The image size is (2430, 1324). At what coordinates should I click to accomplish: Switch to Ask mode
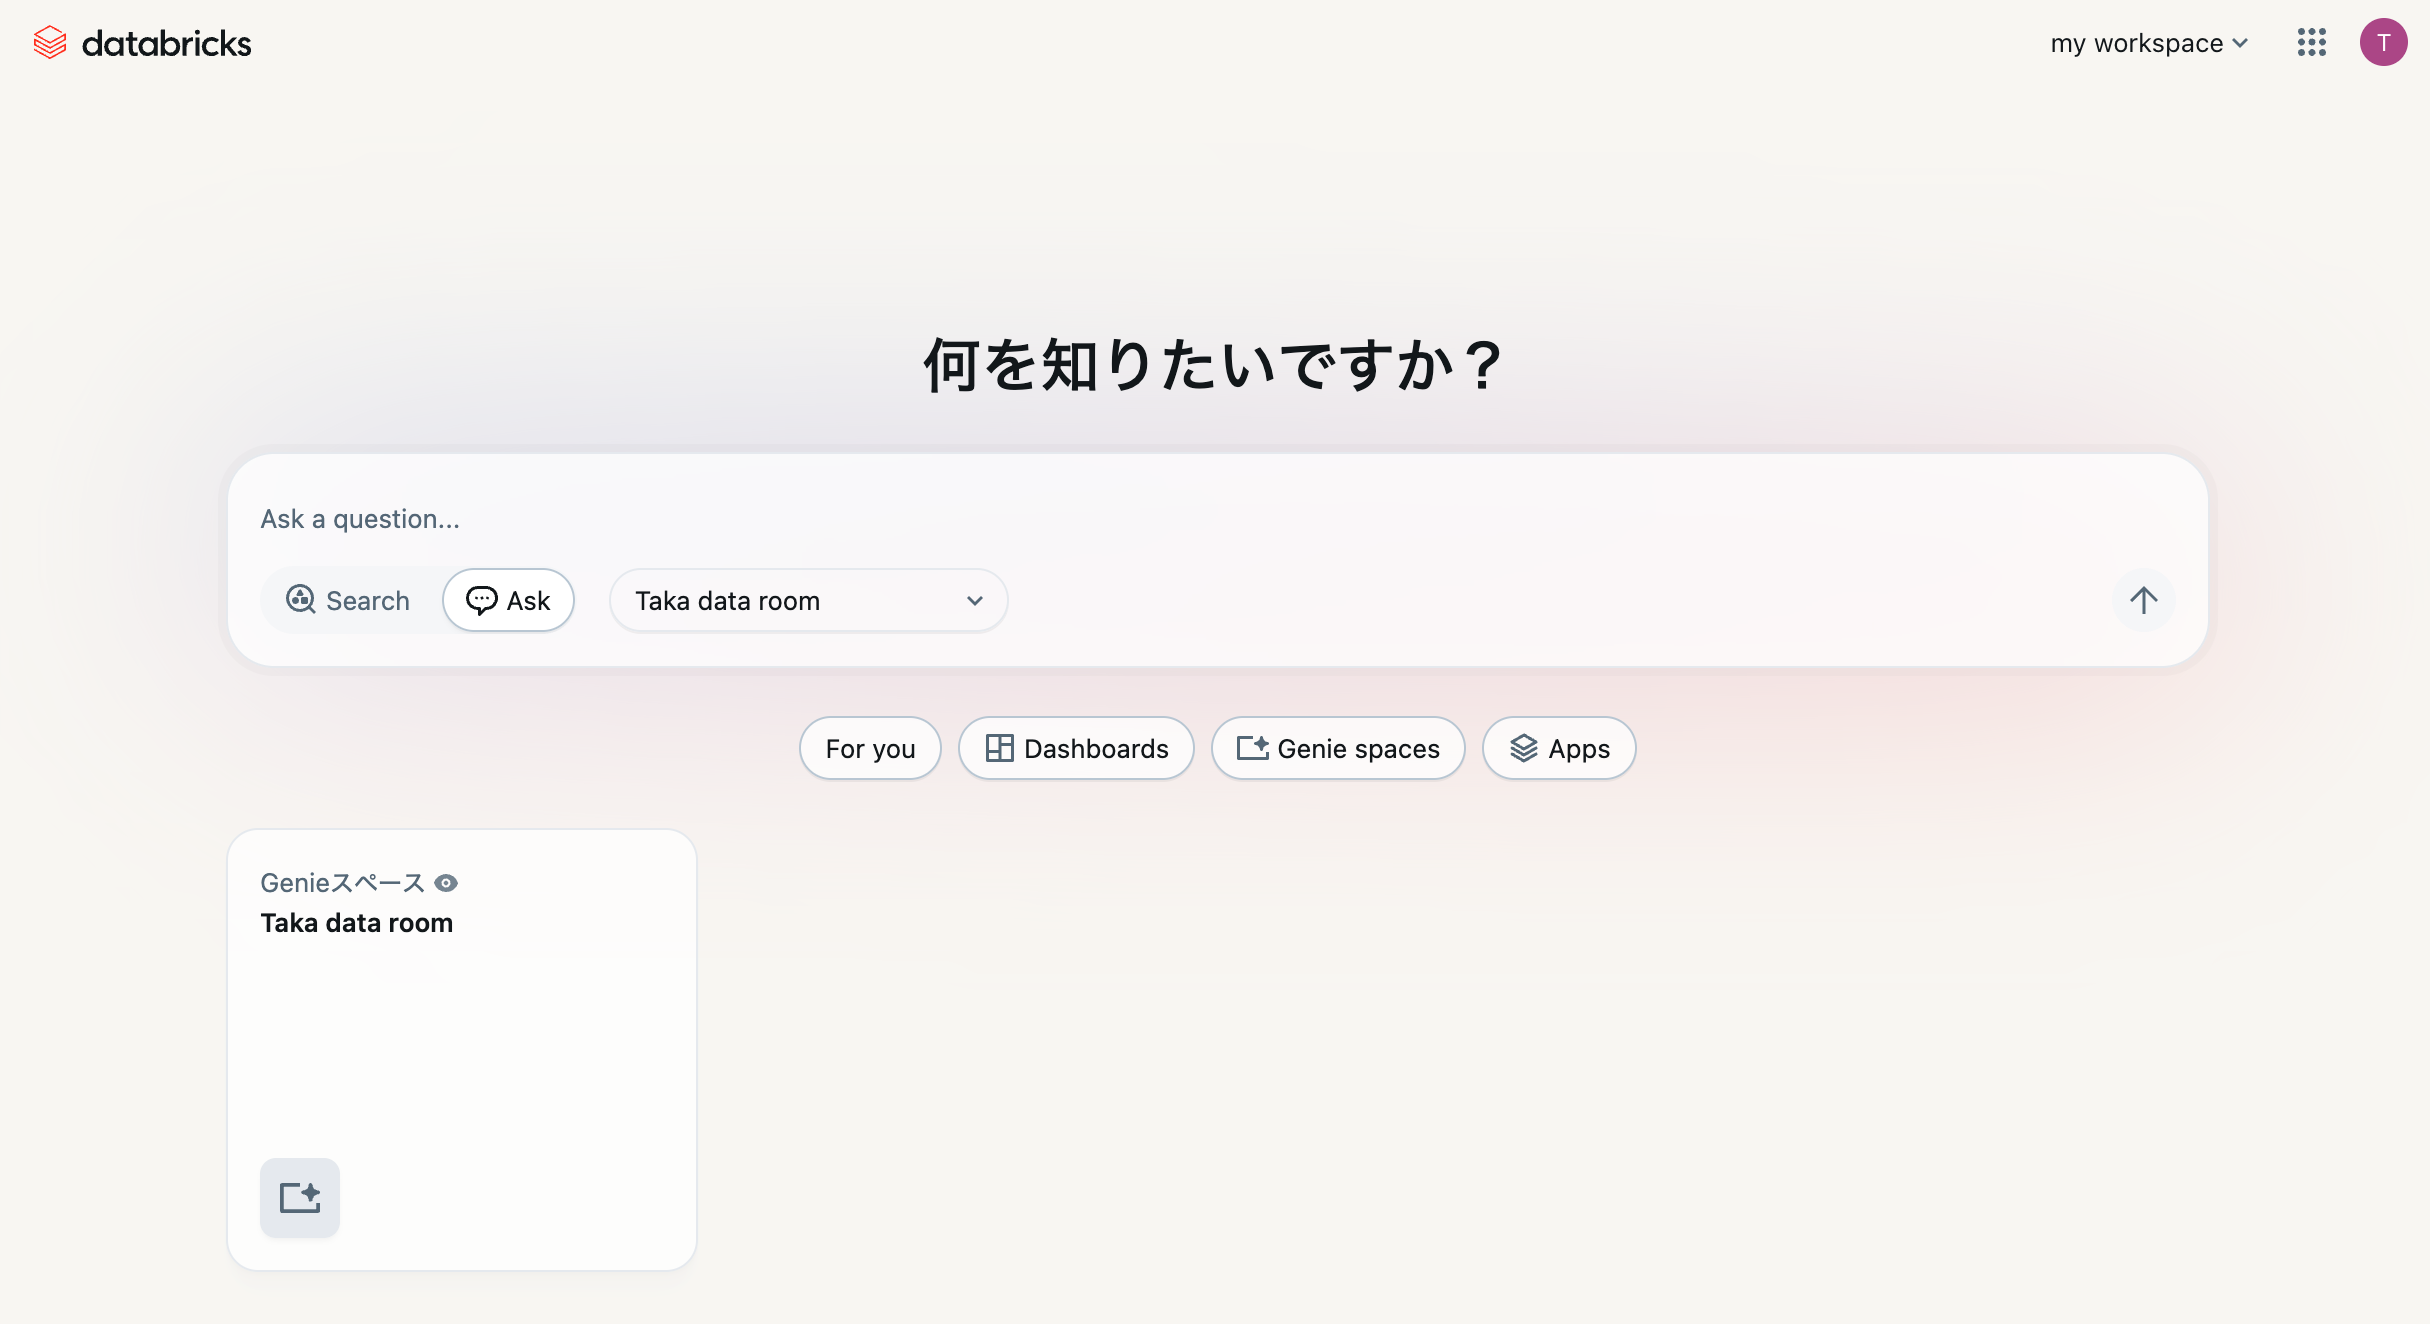[508, 600]
